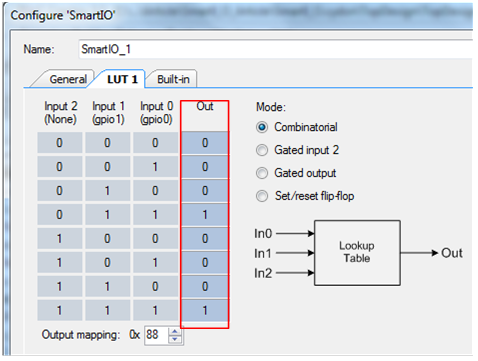Click the Output mapping hex field showing 88
Image resolution: width=478 pixels, height=361 pixels.
[x=157, y=335]
